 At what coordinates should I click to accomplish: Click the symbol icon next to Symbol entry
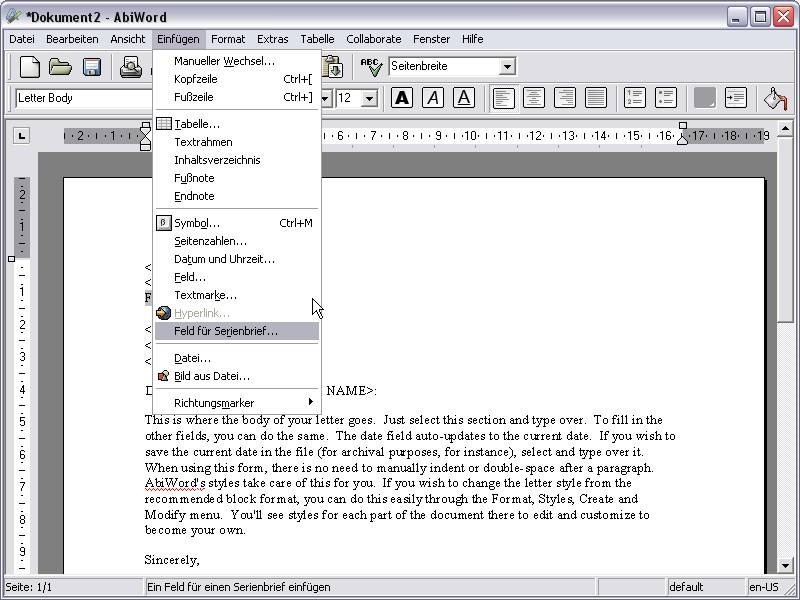click(x=163, y=223)
